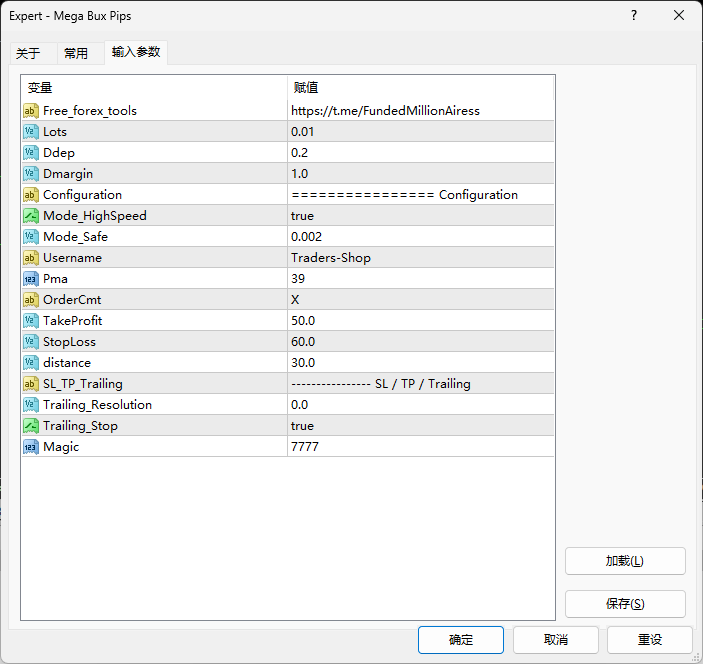Click the help question mark in title bar
703x664 pixels.
(x=634, y=15)
